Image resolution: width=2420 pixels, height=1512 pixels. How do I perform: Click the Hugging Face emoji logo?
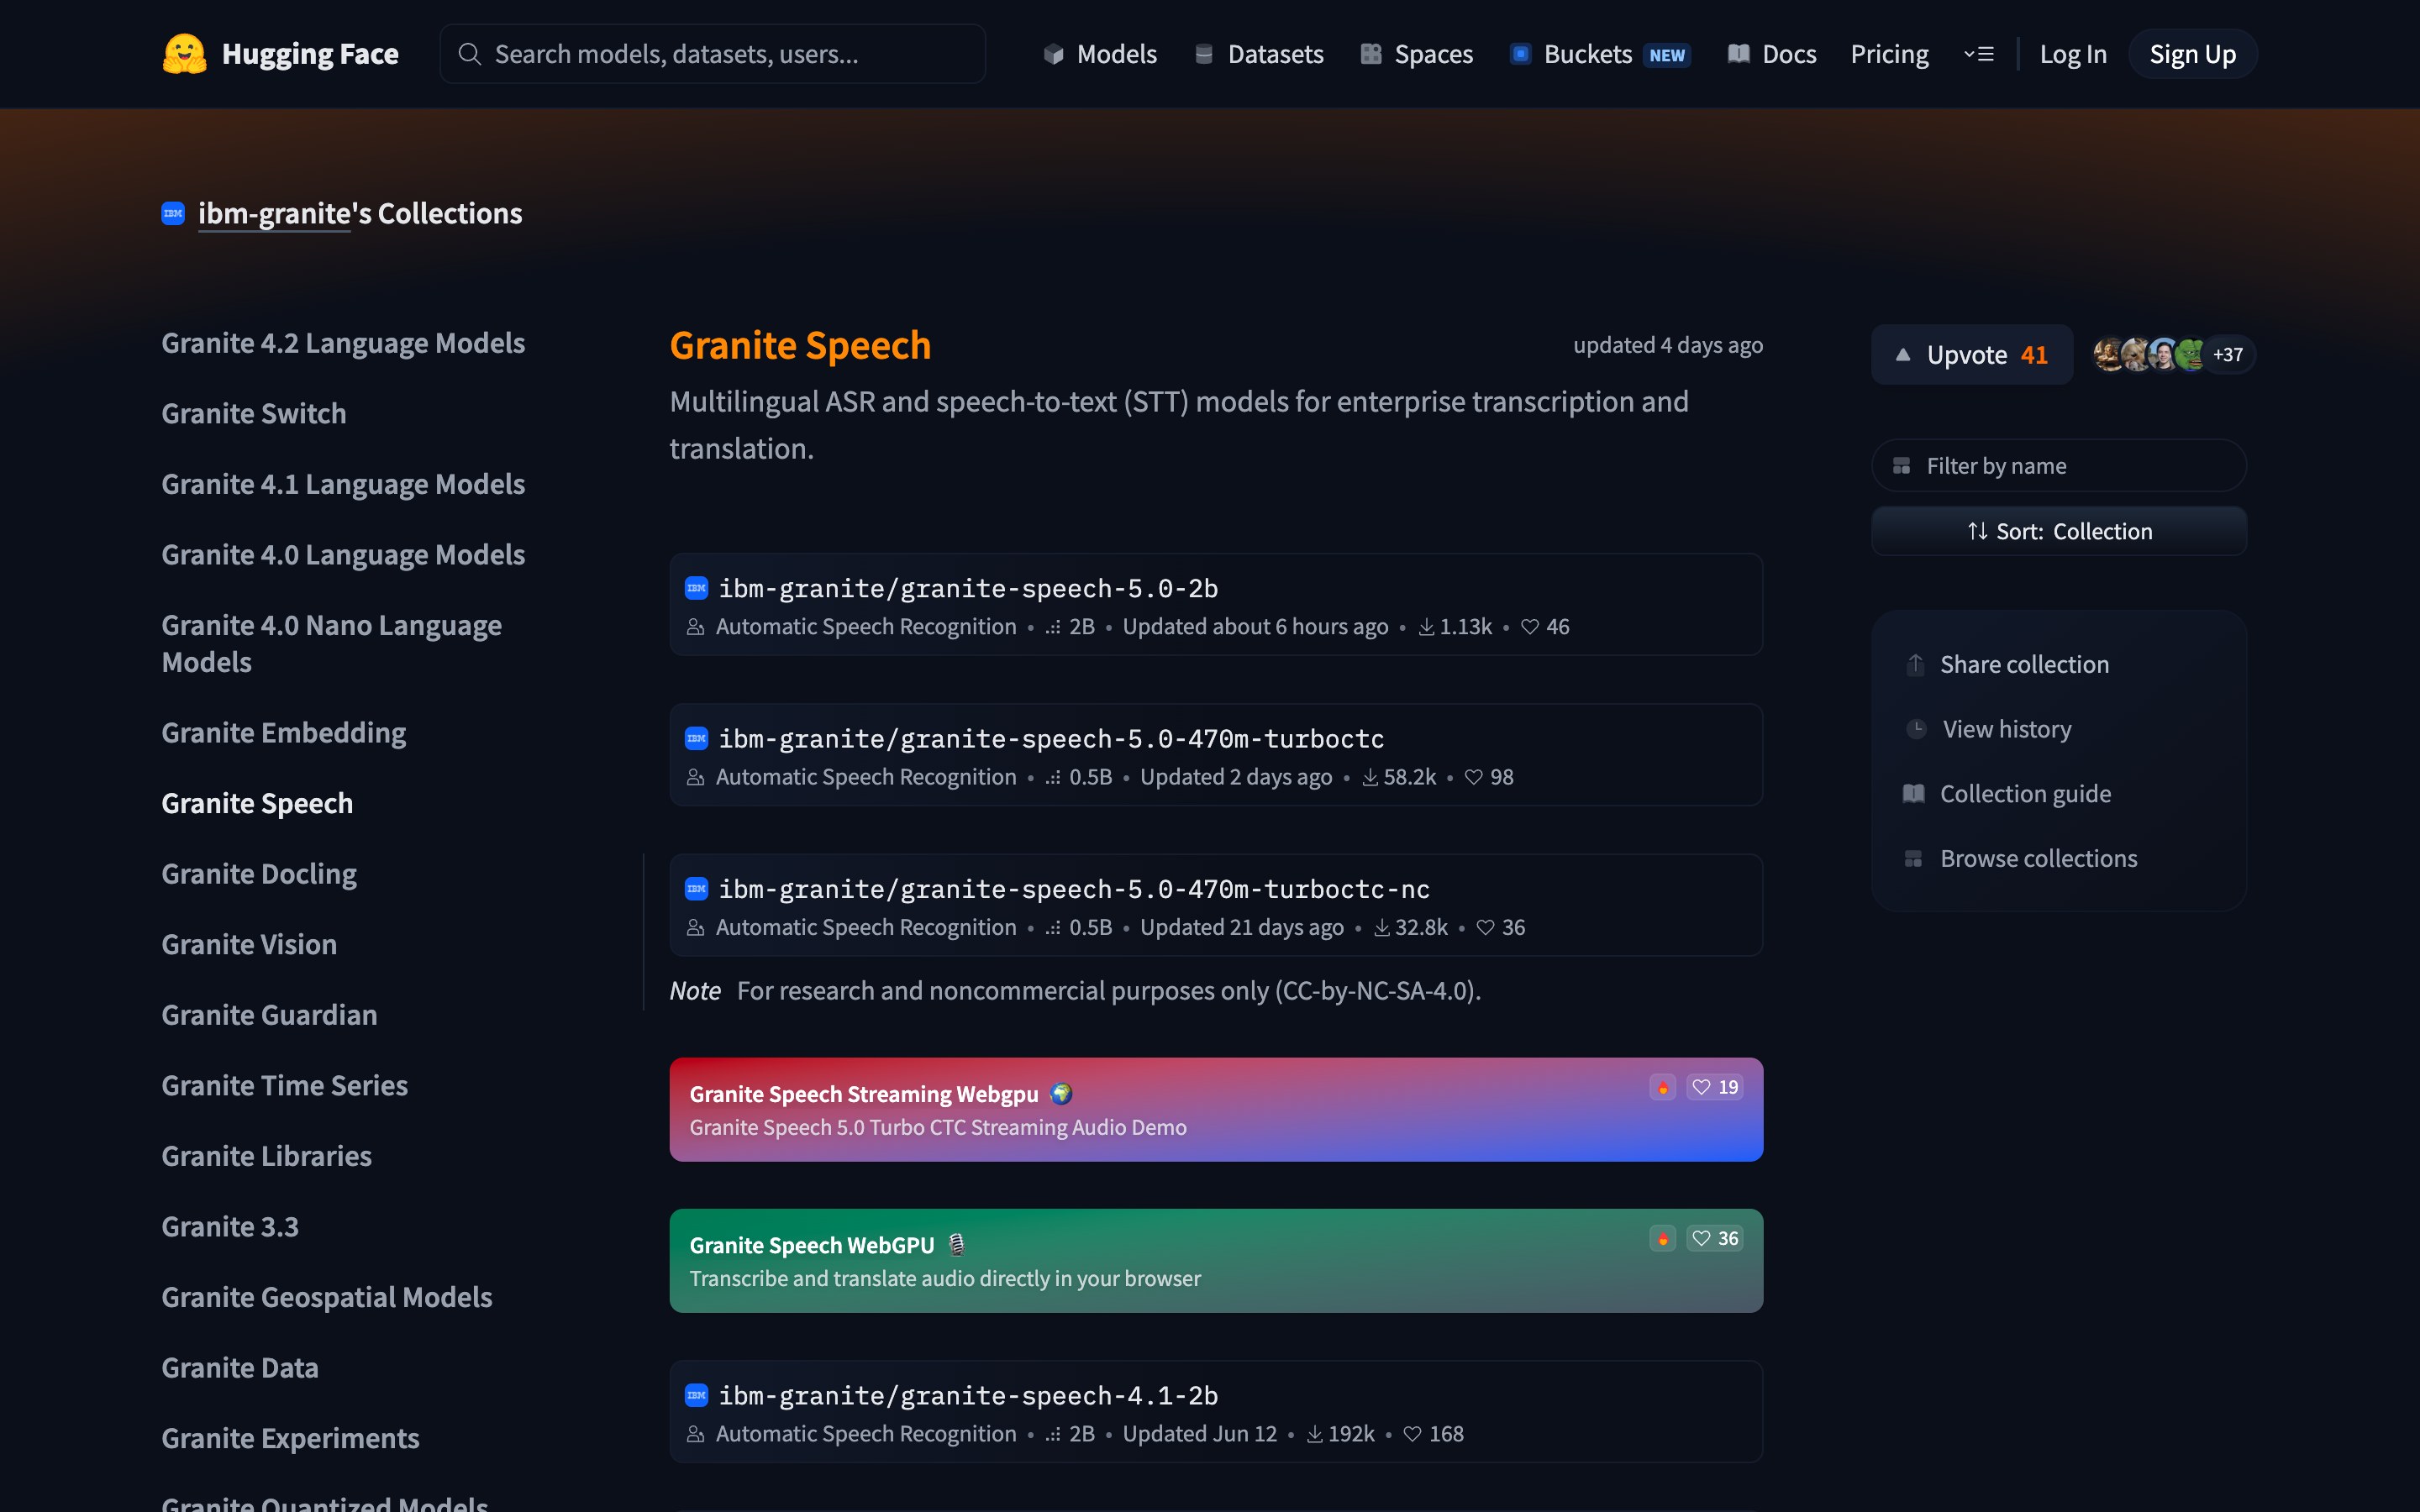click(x=184, y=54)
